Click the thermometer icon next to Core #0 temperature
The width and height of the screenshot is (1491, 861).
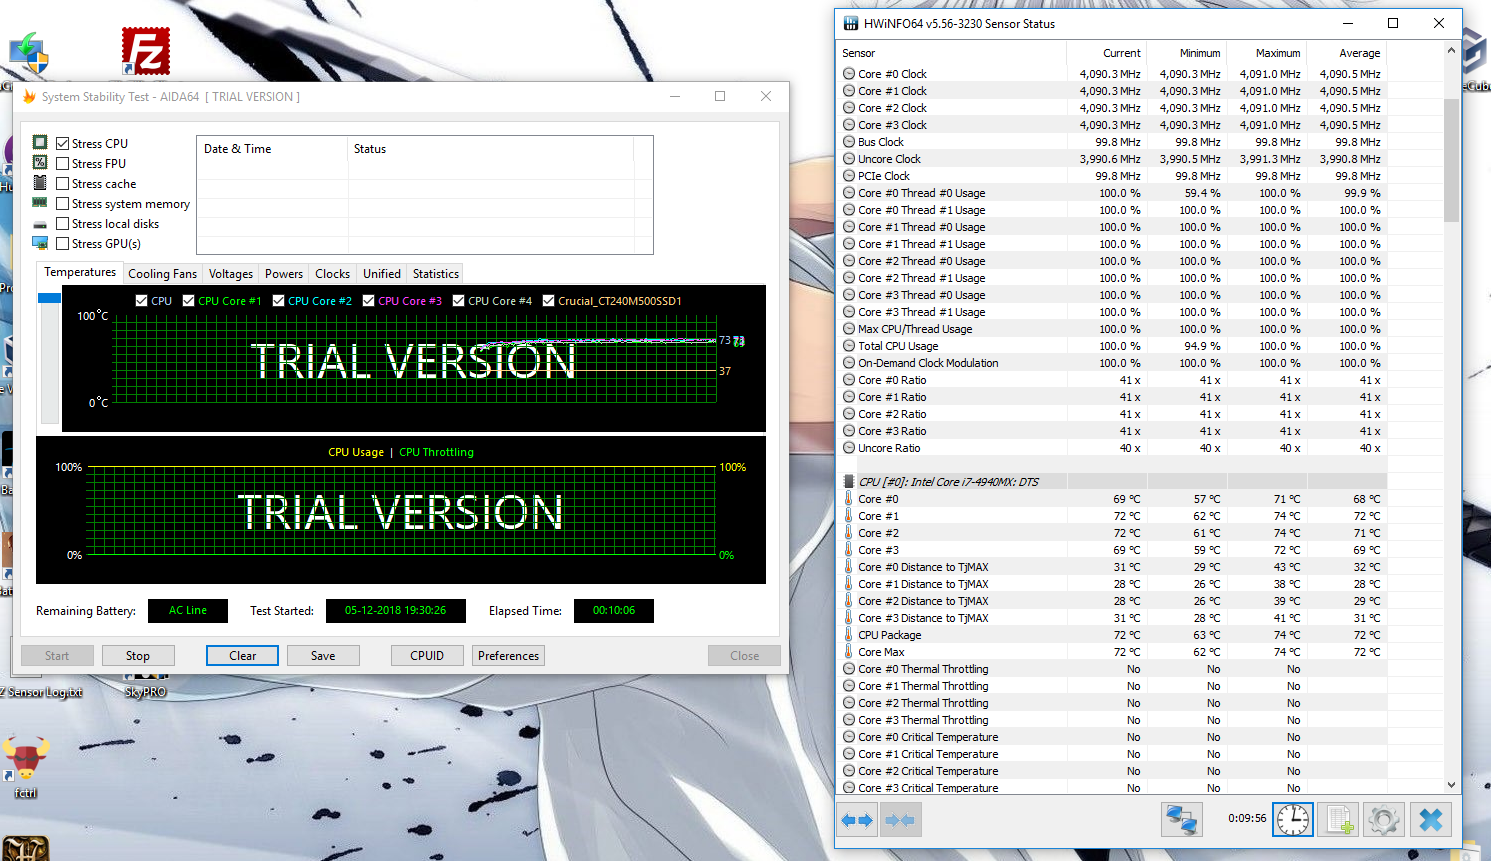pos(849,499)
